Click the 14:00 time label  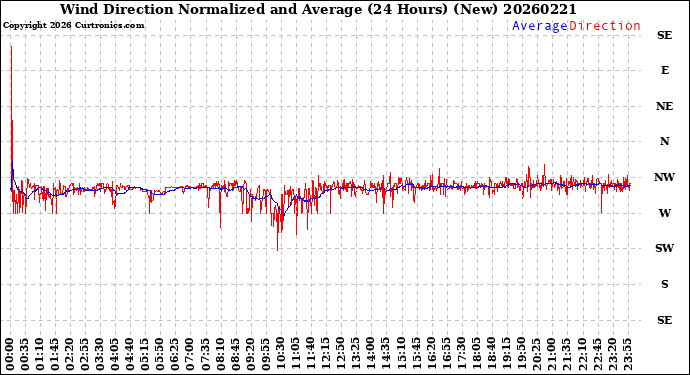click(371, 355)
